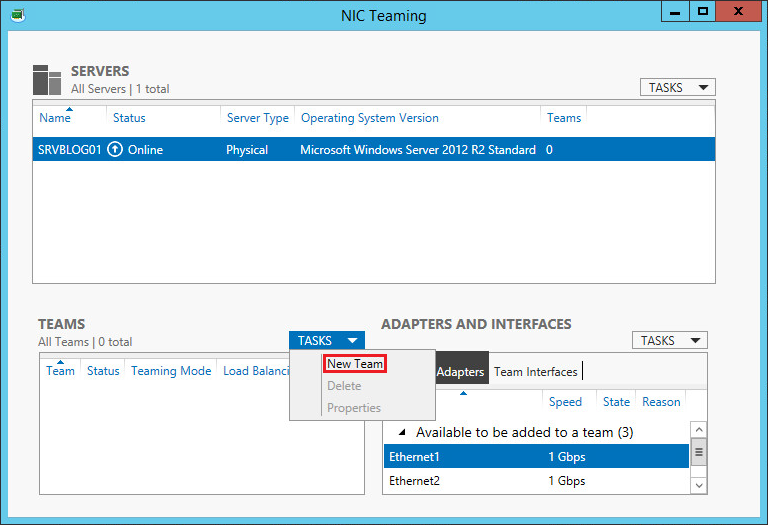The height and width of the screenshot is (525, 768).
Task: Open the Adapters and Interfaces TASKS dropdown
Action: click(669, 341)
